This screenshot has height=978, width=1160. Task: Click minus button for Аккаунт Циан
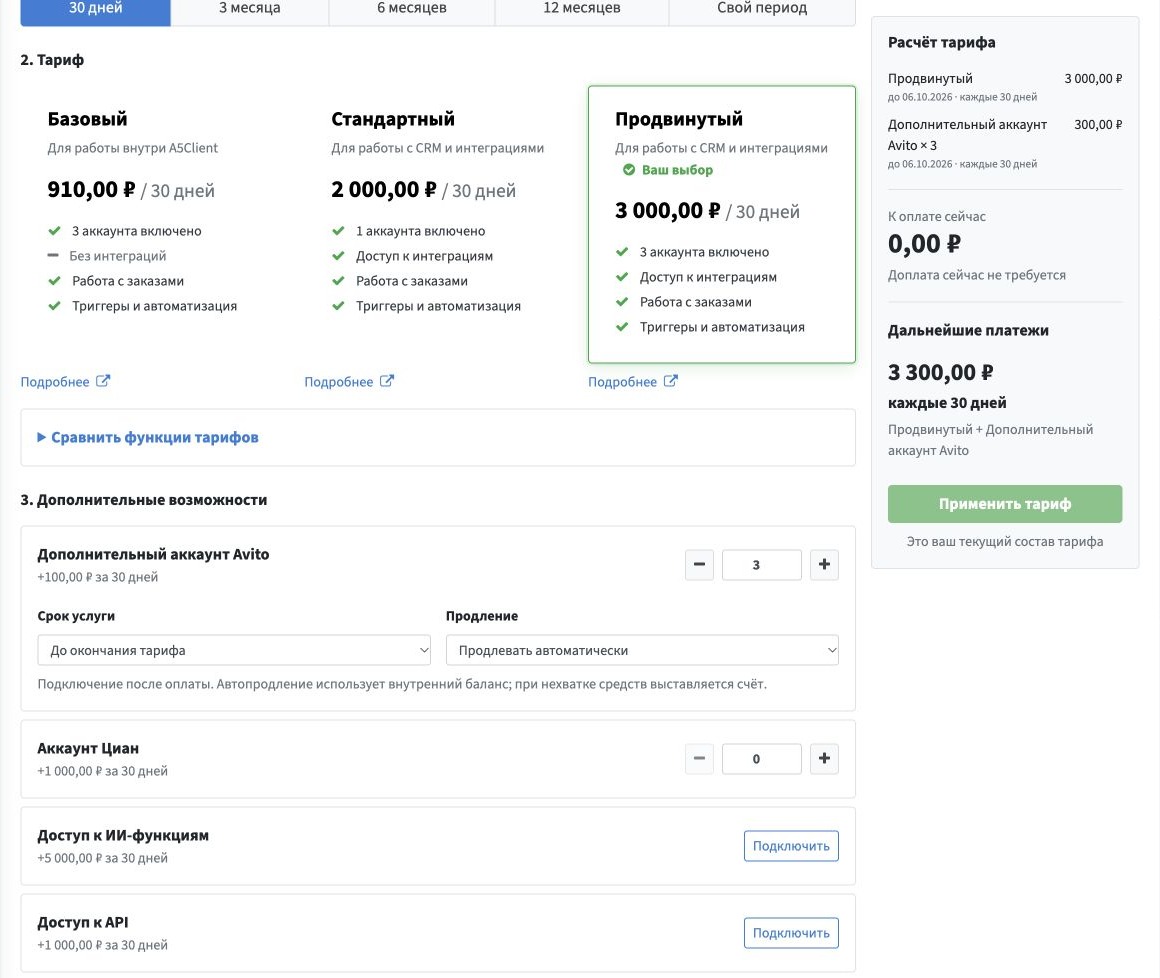(x=699, y=758)
